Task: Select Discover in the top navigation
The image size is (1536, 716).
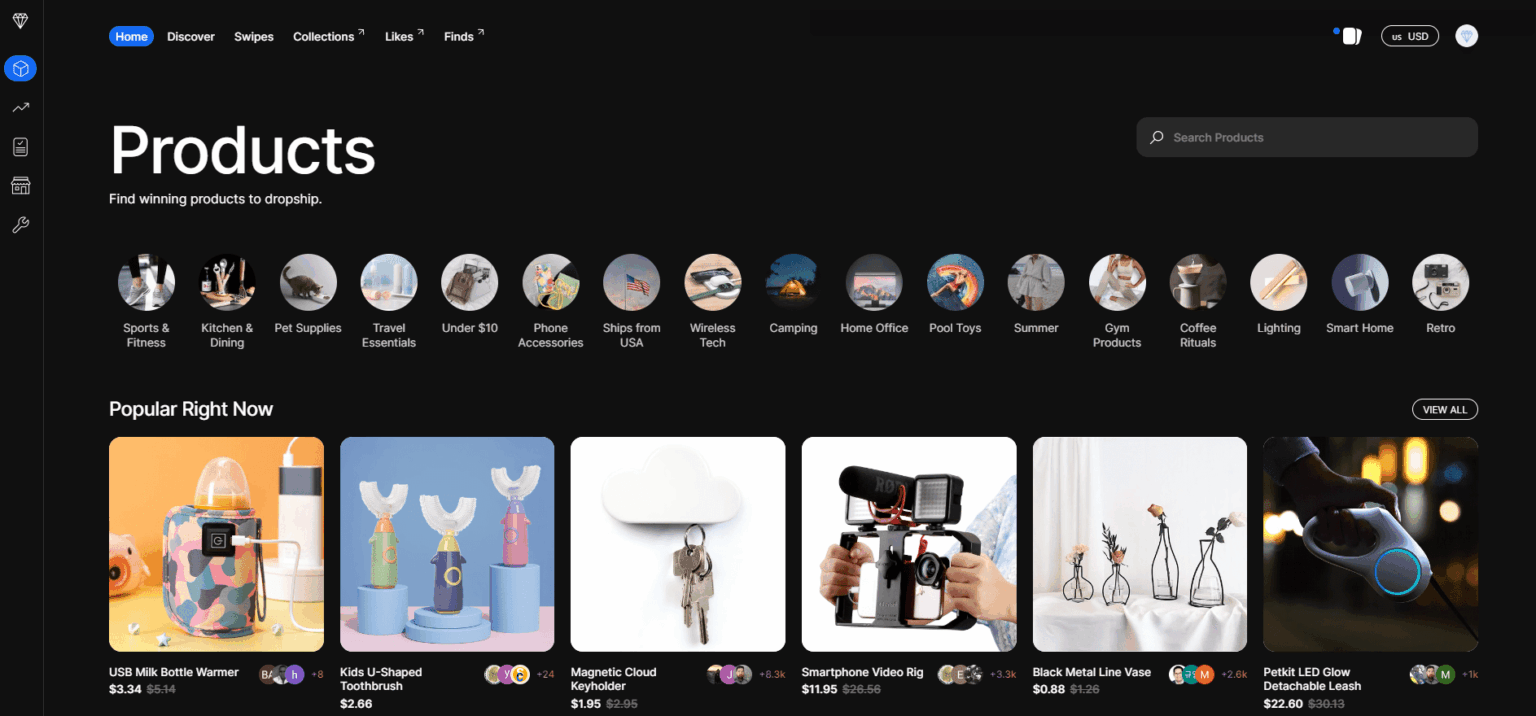Action: click(x=190, y=36)
